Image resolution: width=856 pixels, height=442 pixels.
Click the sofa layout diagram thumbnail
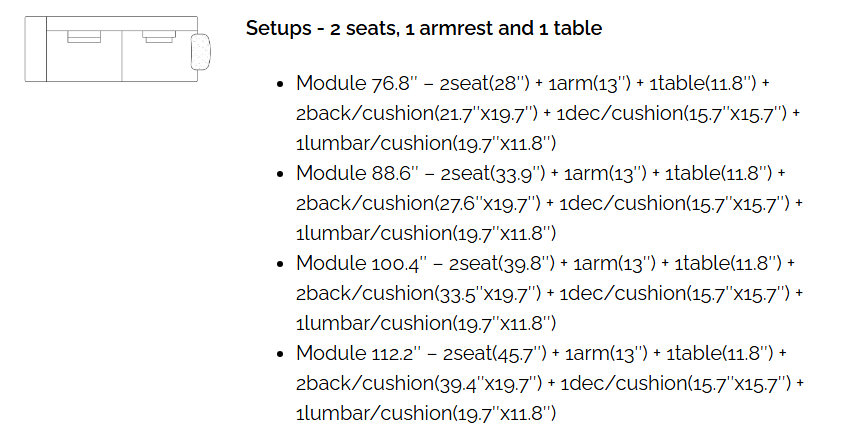point(117,49)
